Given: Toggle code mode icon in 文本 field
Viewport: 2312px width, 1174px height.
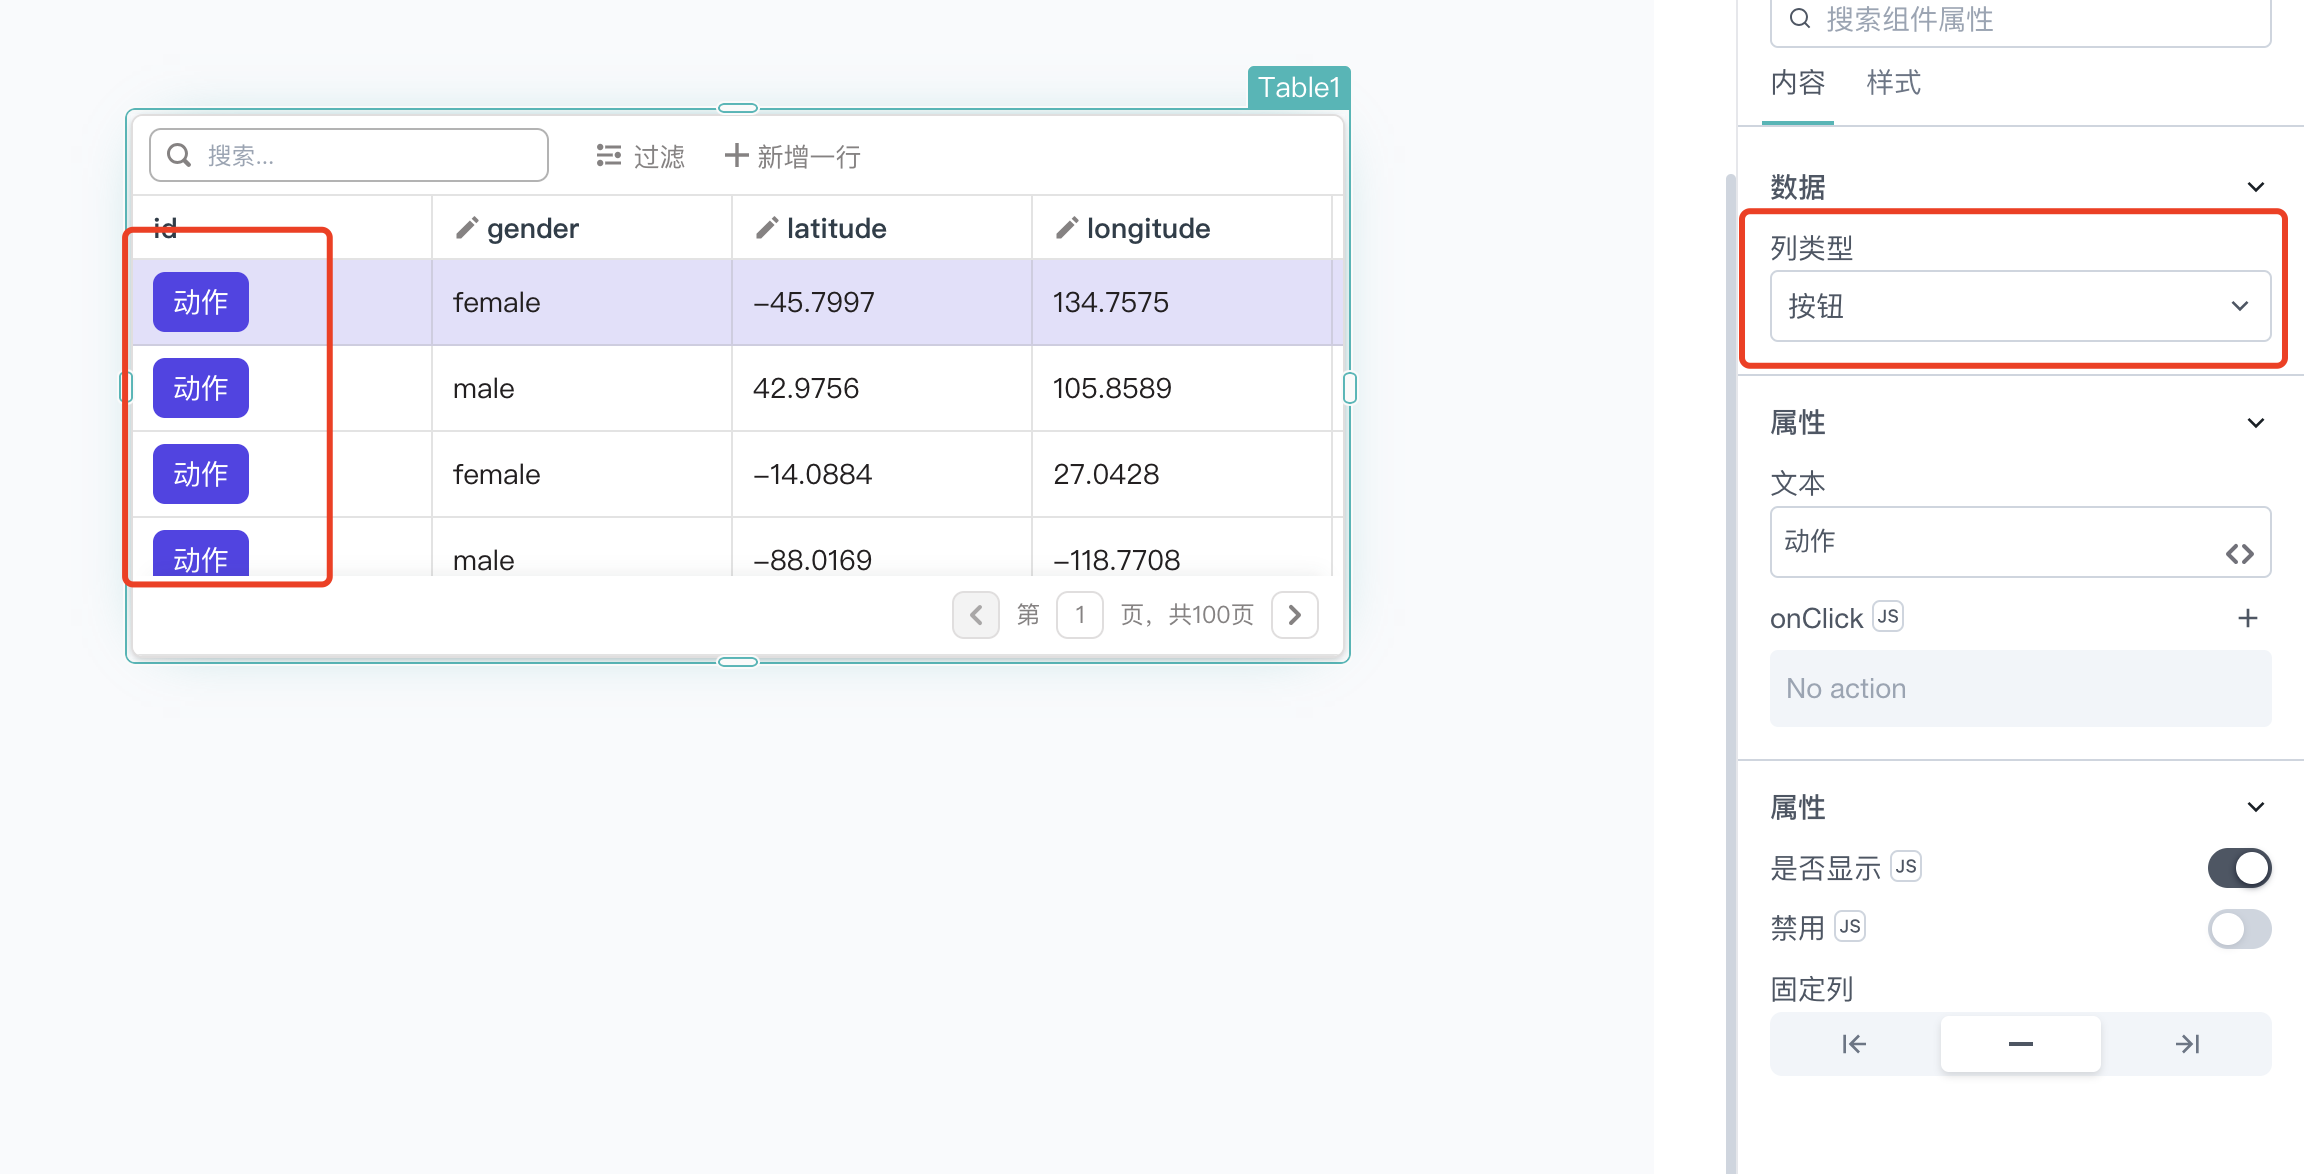Looking at the screenshot, I should tap(2240, 553).
